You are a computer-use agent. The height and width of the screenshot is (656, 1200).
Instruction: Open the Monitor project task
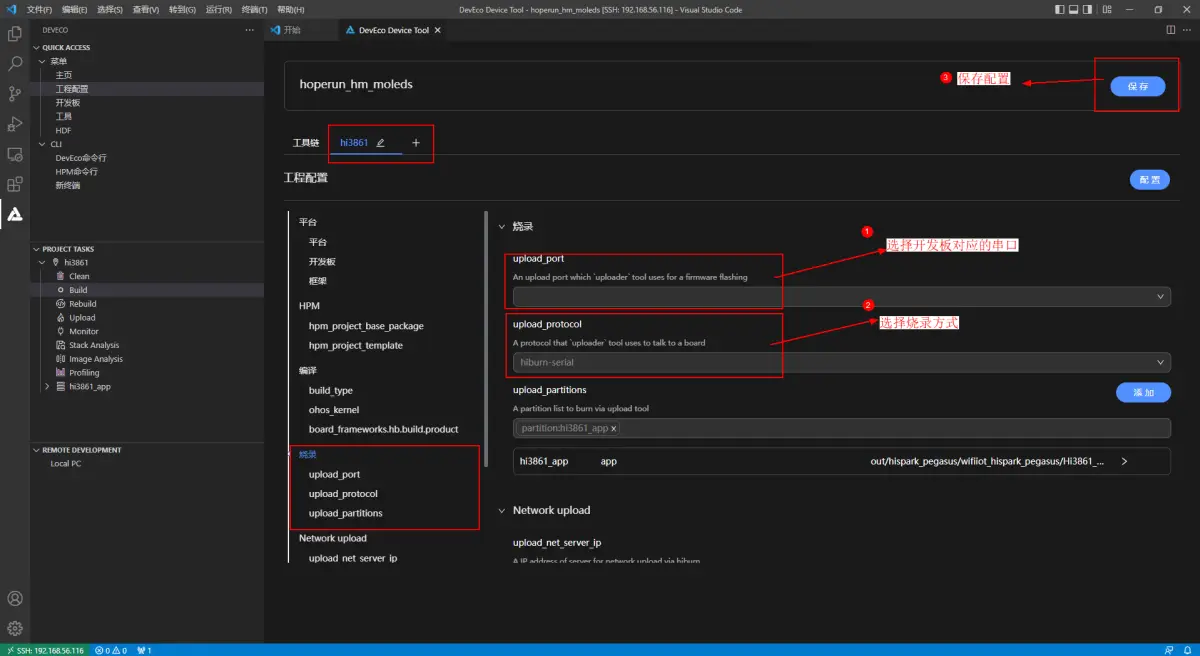[84, 331]
